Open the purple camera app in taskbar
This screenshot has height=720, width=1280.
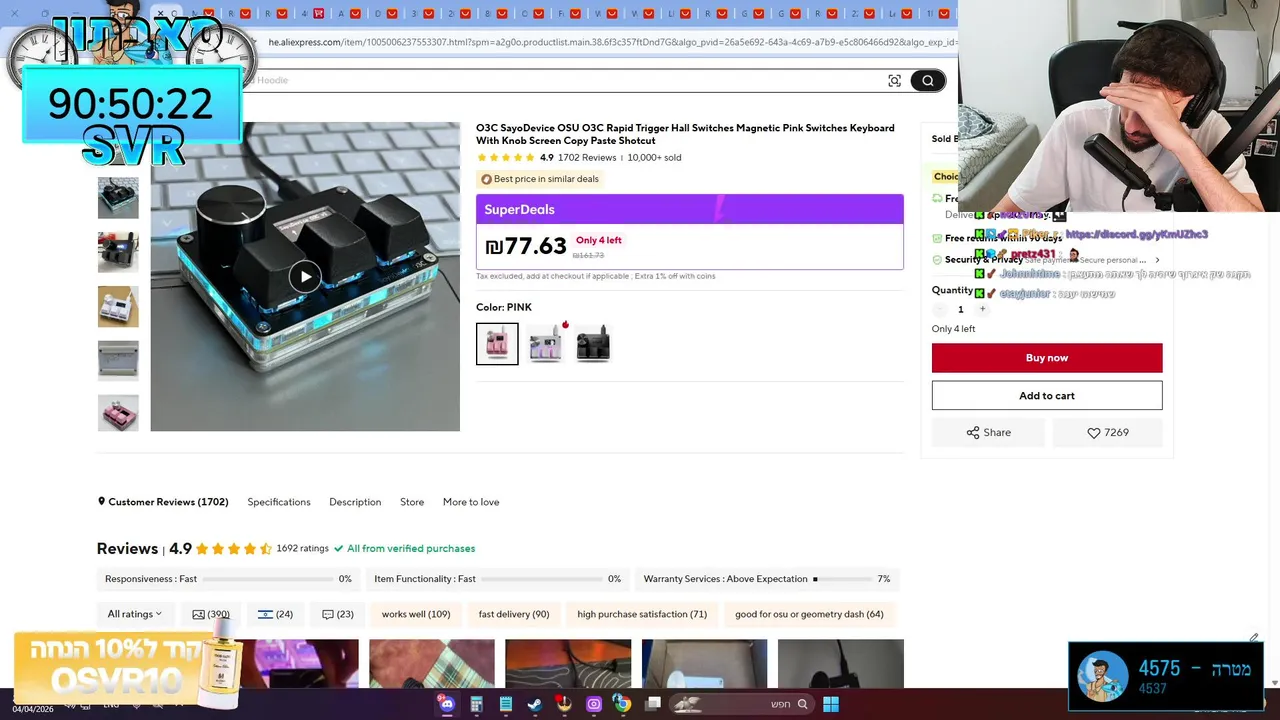click(594, 704)
